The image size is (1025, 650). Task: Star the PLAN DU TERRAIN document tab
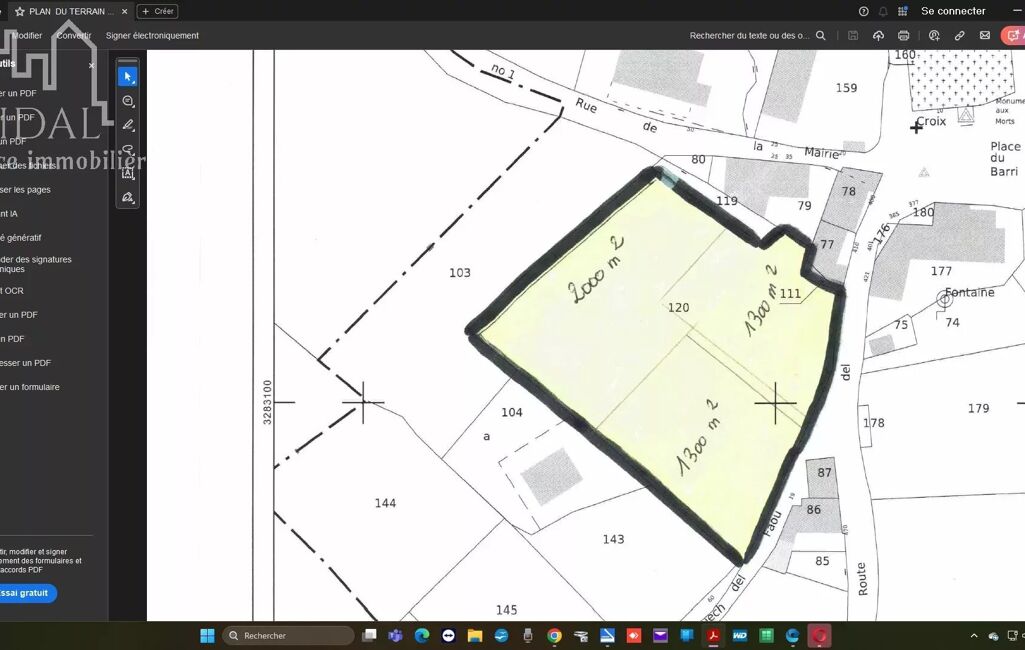click(19, 11)
